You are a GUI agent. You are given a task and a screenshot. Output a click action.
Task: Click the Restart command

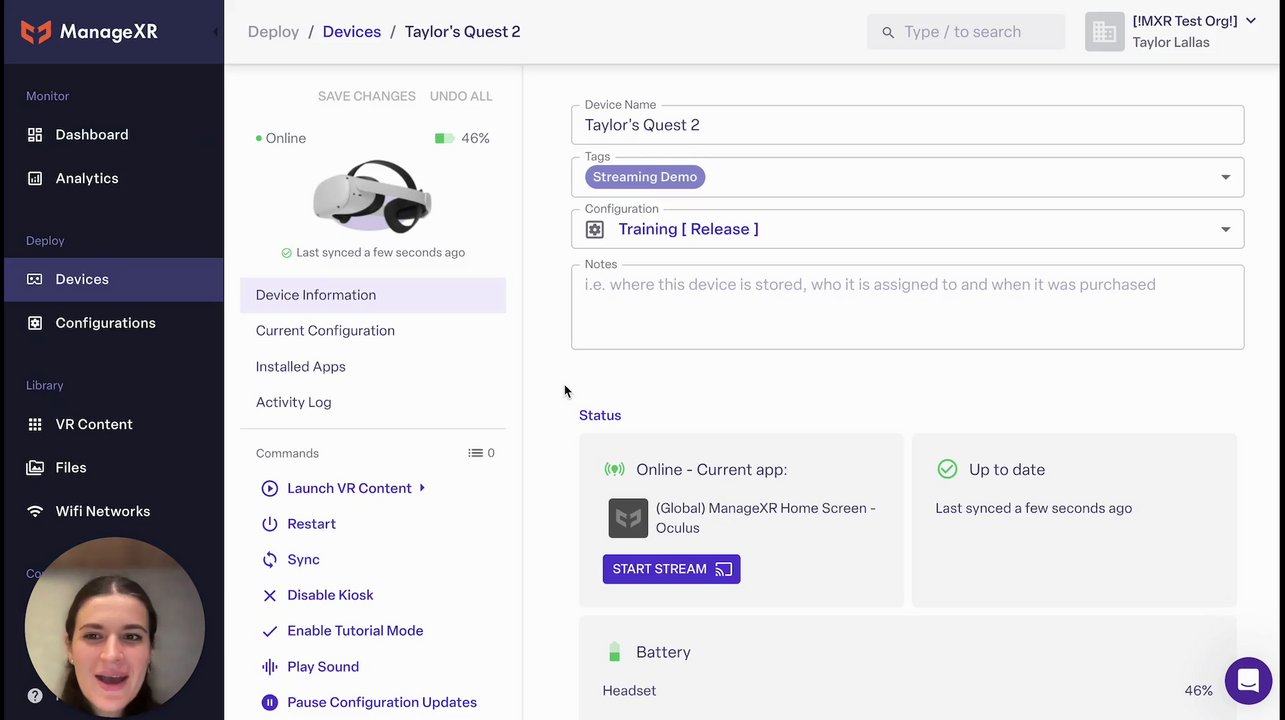311,524
